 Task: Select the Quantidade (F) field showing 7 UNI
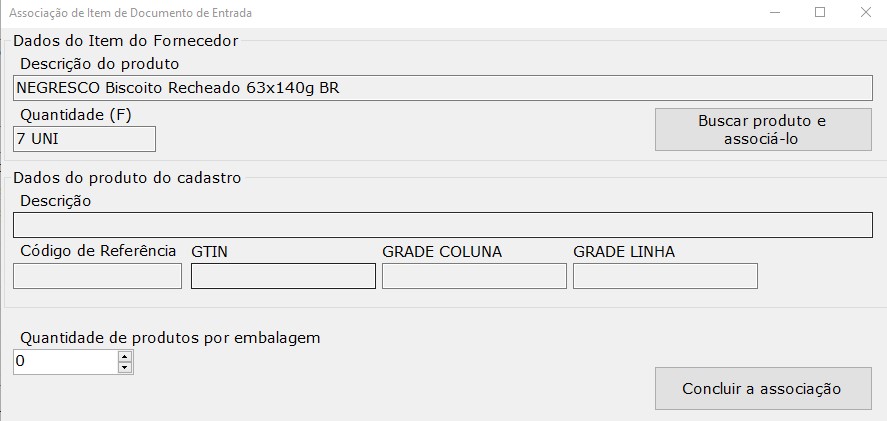click(x=85, y=138)
